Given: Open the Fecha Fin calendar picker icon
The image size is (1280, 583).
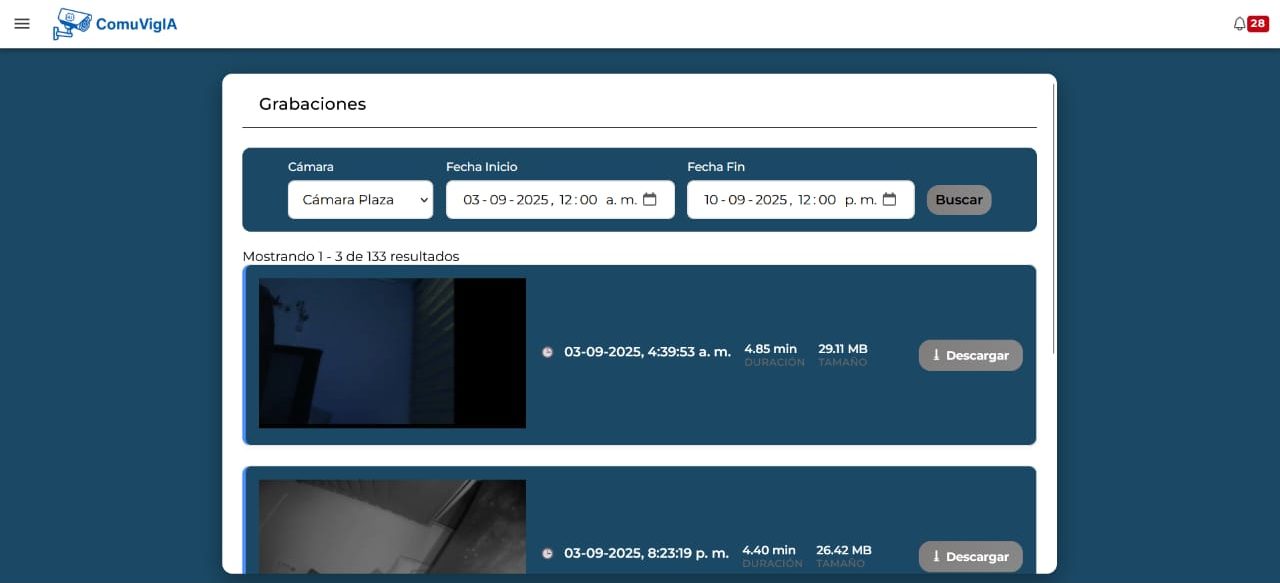Looking at the screenshot, I should pos(890,200).
